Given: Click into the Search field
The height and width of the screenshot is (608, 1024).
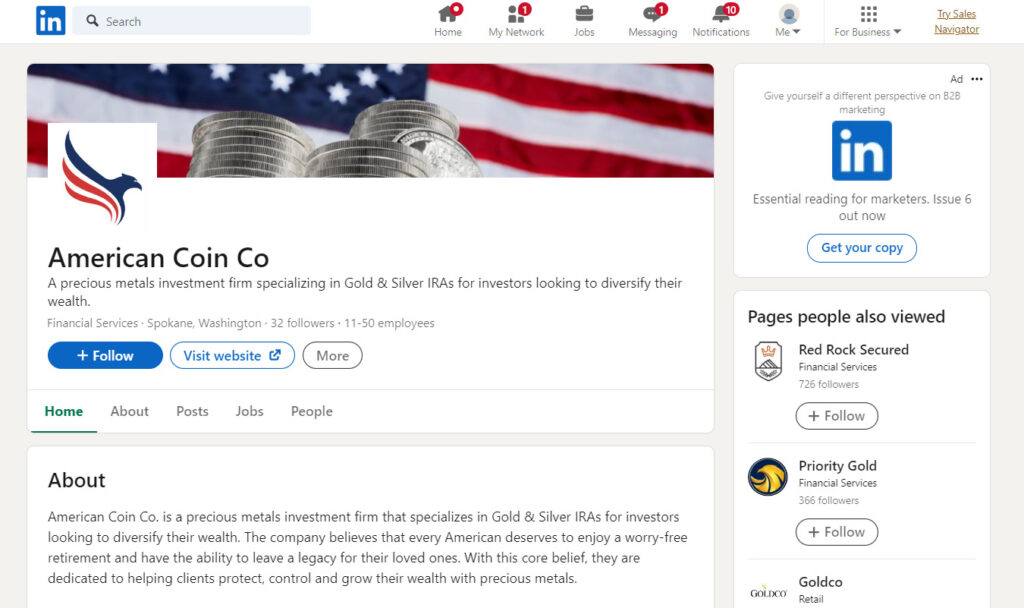Looking at the screenshot, I should [191, 21].
